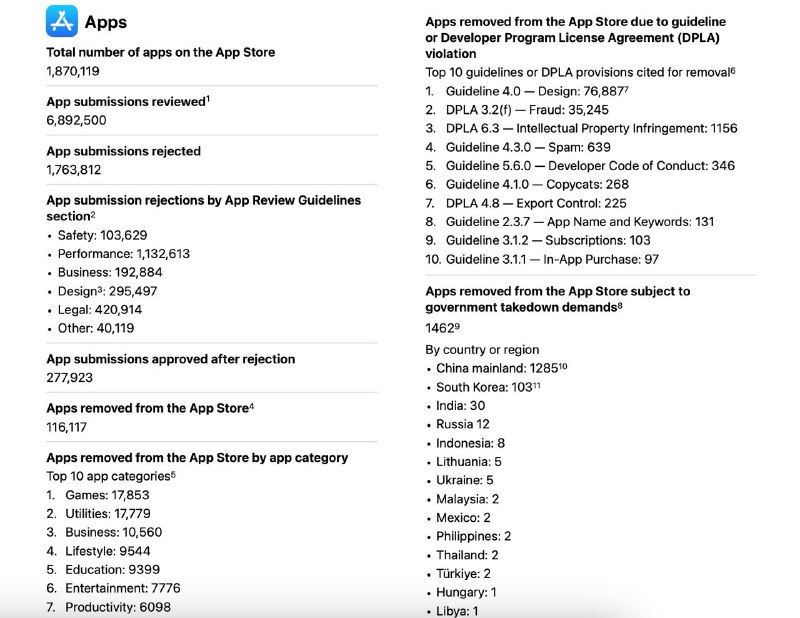
Task: Click 'DPLA 3.2(f) — Fraud: 35,245' item
Action: coord(517,110)
